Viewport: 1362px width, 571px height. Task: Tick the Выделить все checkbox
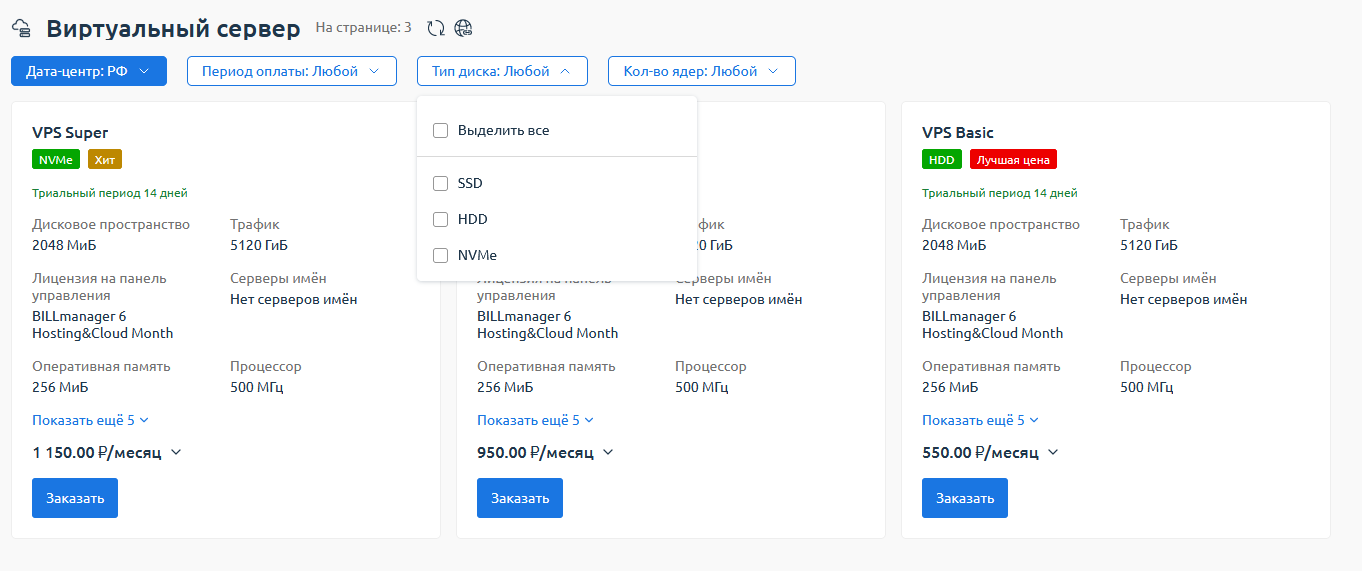440,130
